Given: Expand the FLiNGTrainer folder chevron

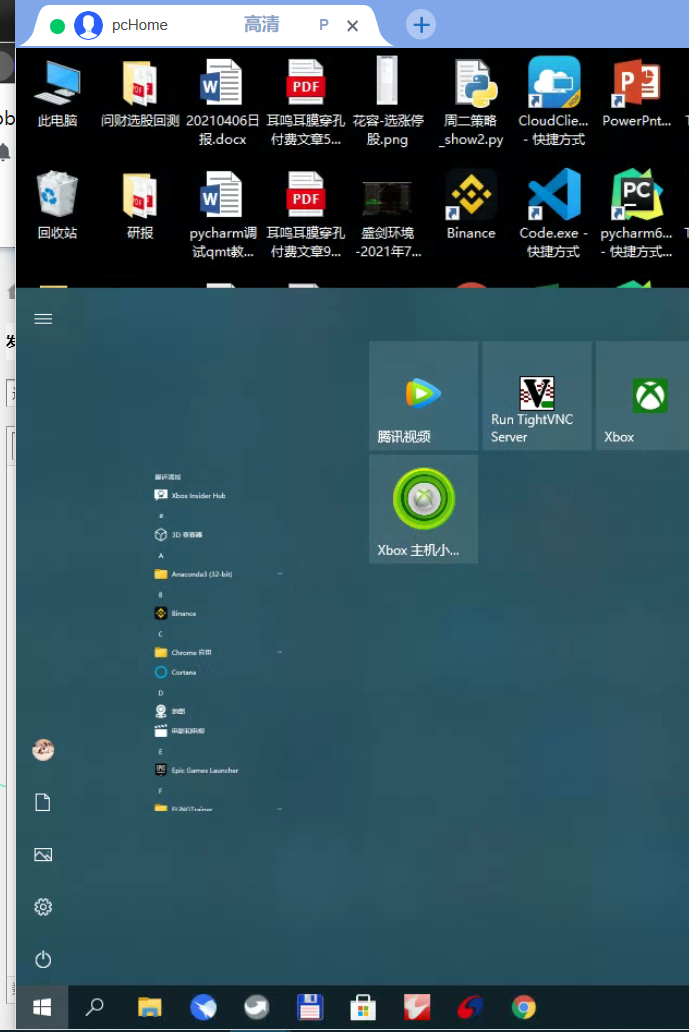Looking at the screenshot, I should (x=280, y=809).
